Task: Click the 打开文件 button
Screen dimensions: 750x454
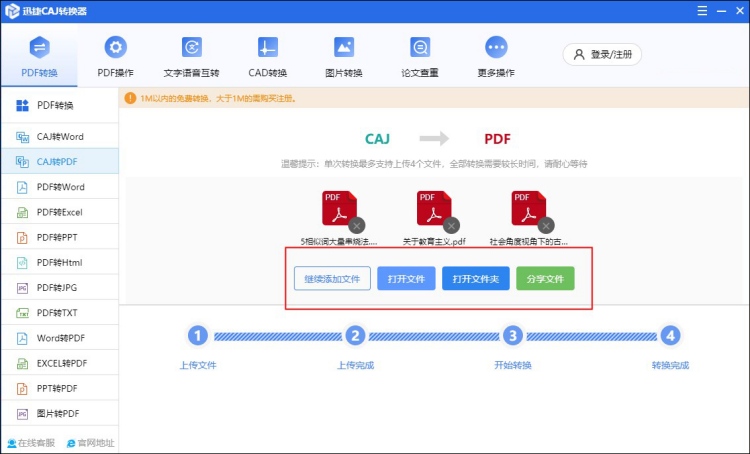Action: point(406,278)
